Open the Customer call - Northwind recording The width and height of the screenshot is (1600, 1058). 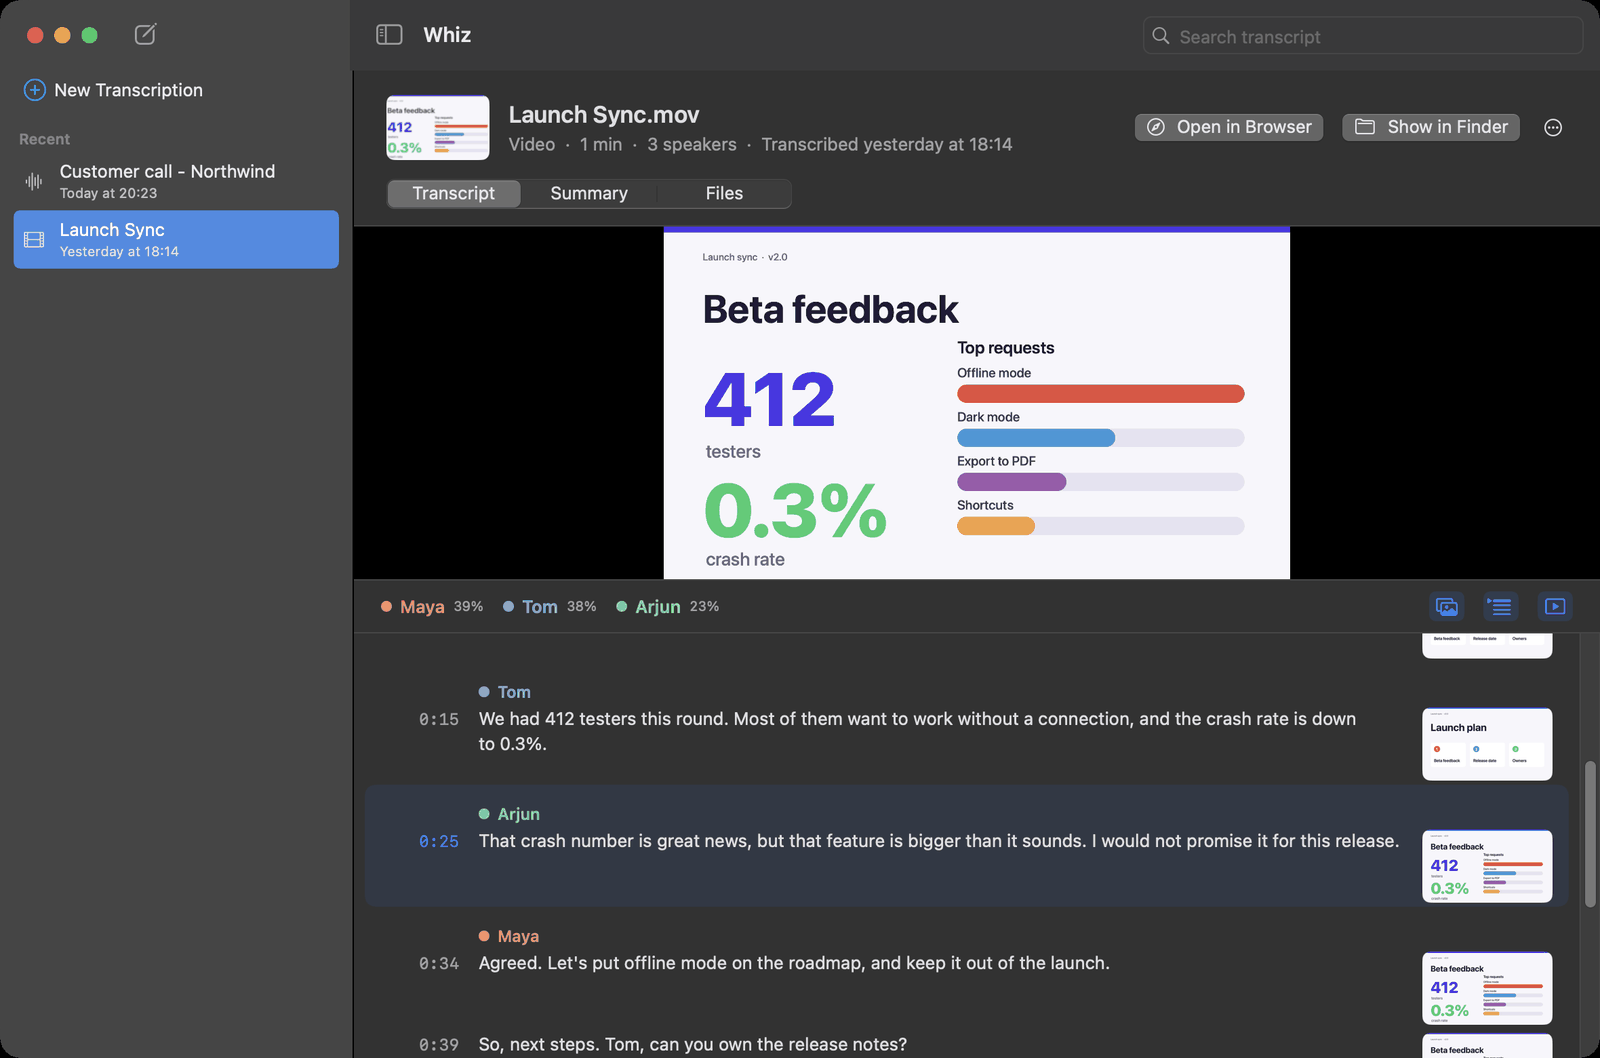tap(176, 181)
